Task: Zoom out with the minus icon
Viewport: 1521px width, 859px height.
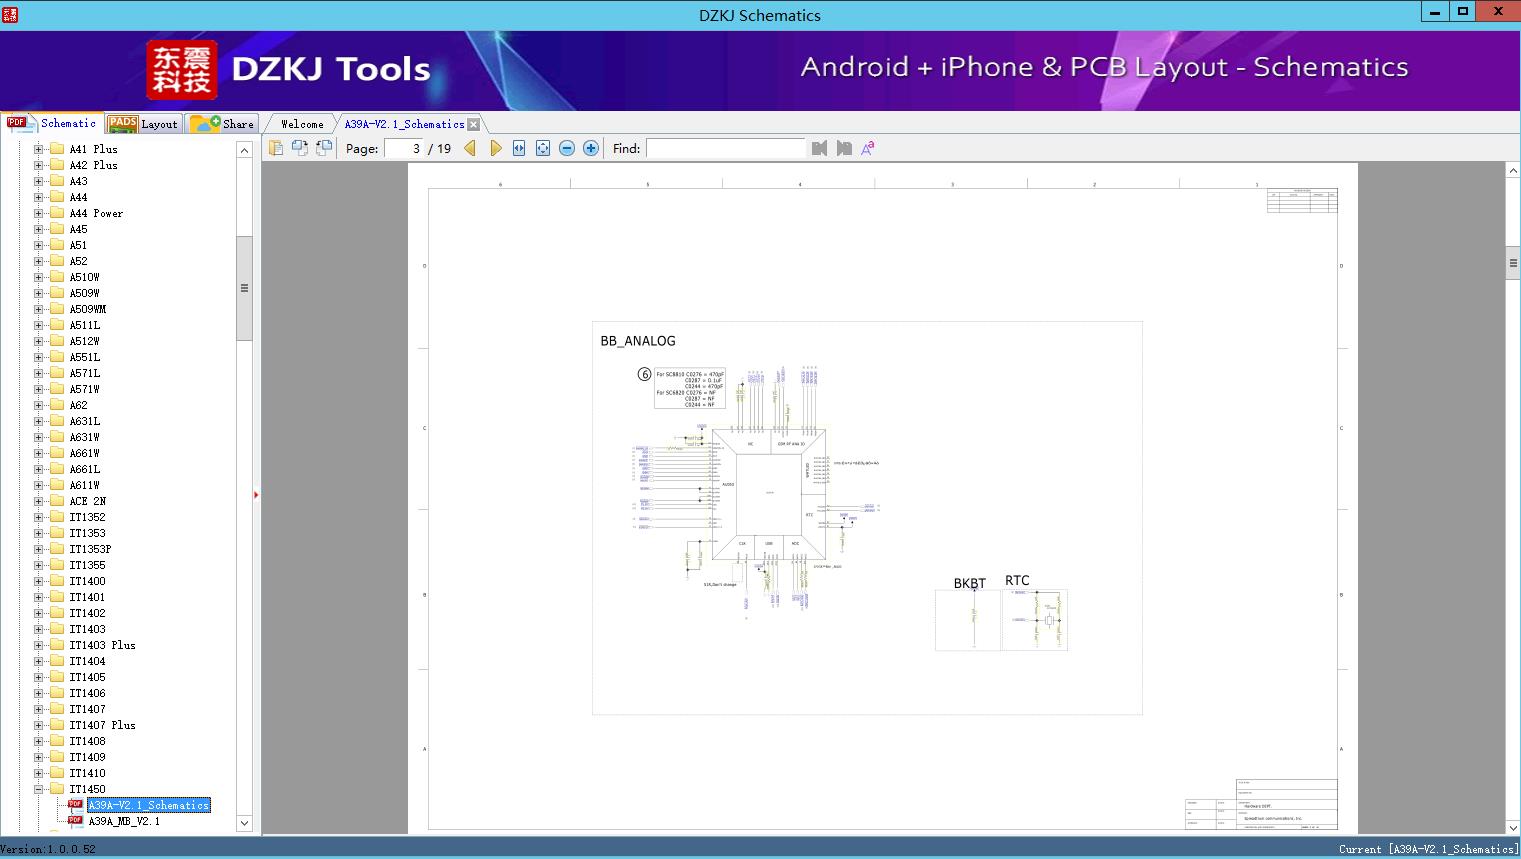Action: click(x=567, y=148)
